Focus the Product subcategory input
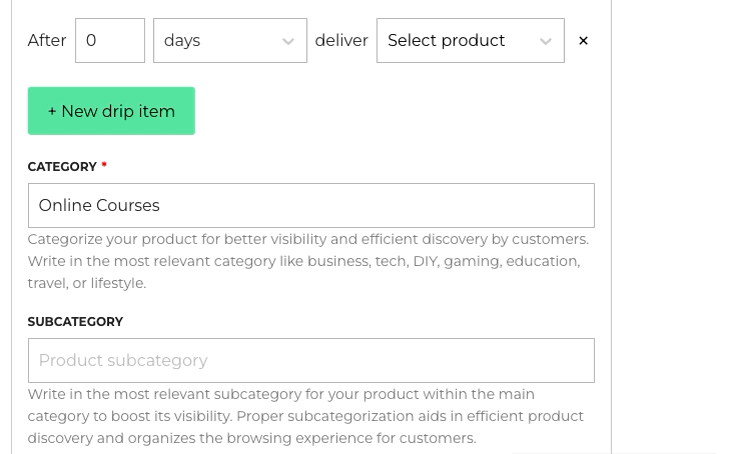The width and height of the screenshot is (735, 454). point(310,360)
